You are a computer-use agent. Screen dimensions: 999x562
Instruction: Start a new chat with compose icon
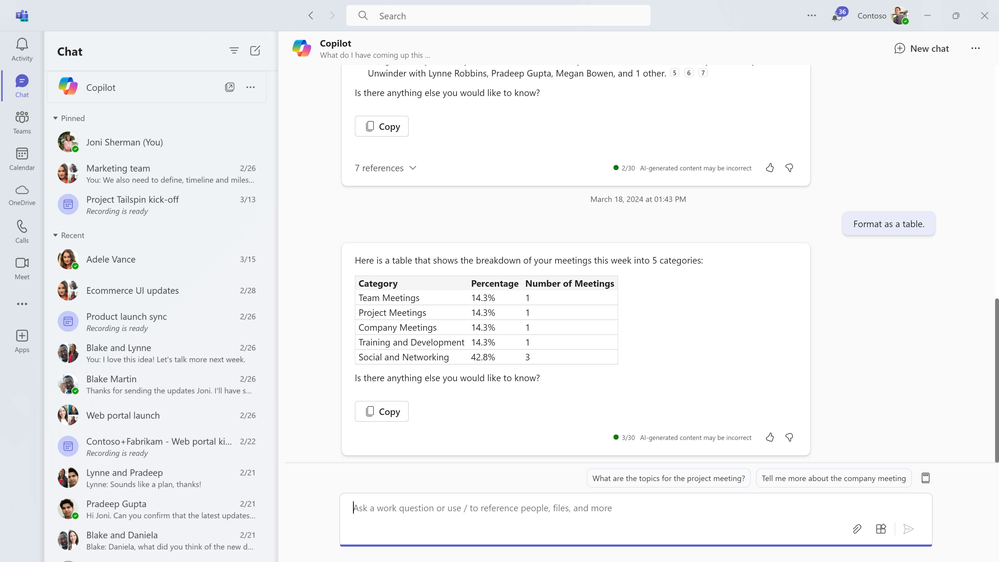255,51
